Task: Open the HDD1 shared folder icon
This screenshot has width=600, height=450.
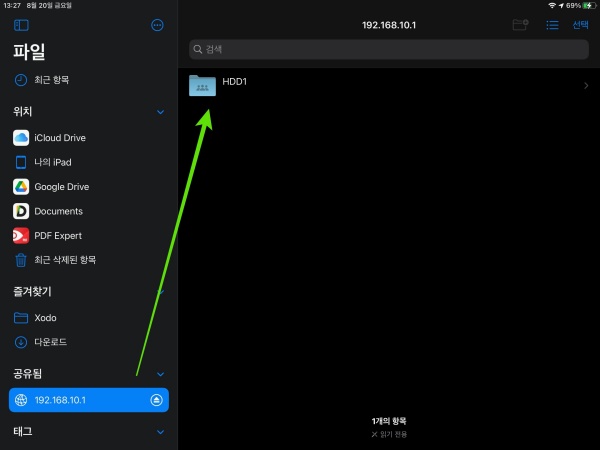Action: click(x=203, y=87)
